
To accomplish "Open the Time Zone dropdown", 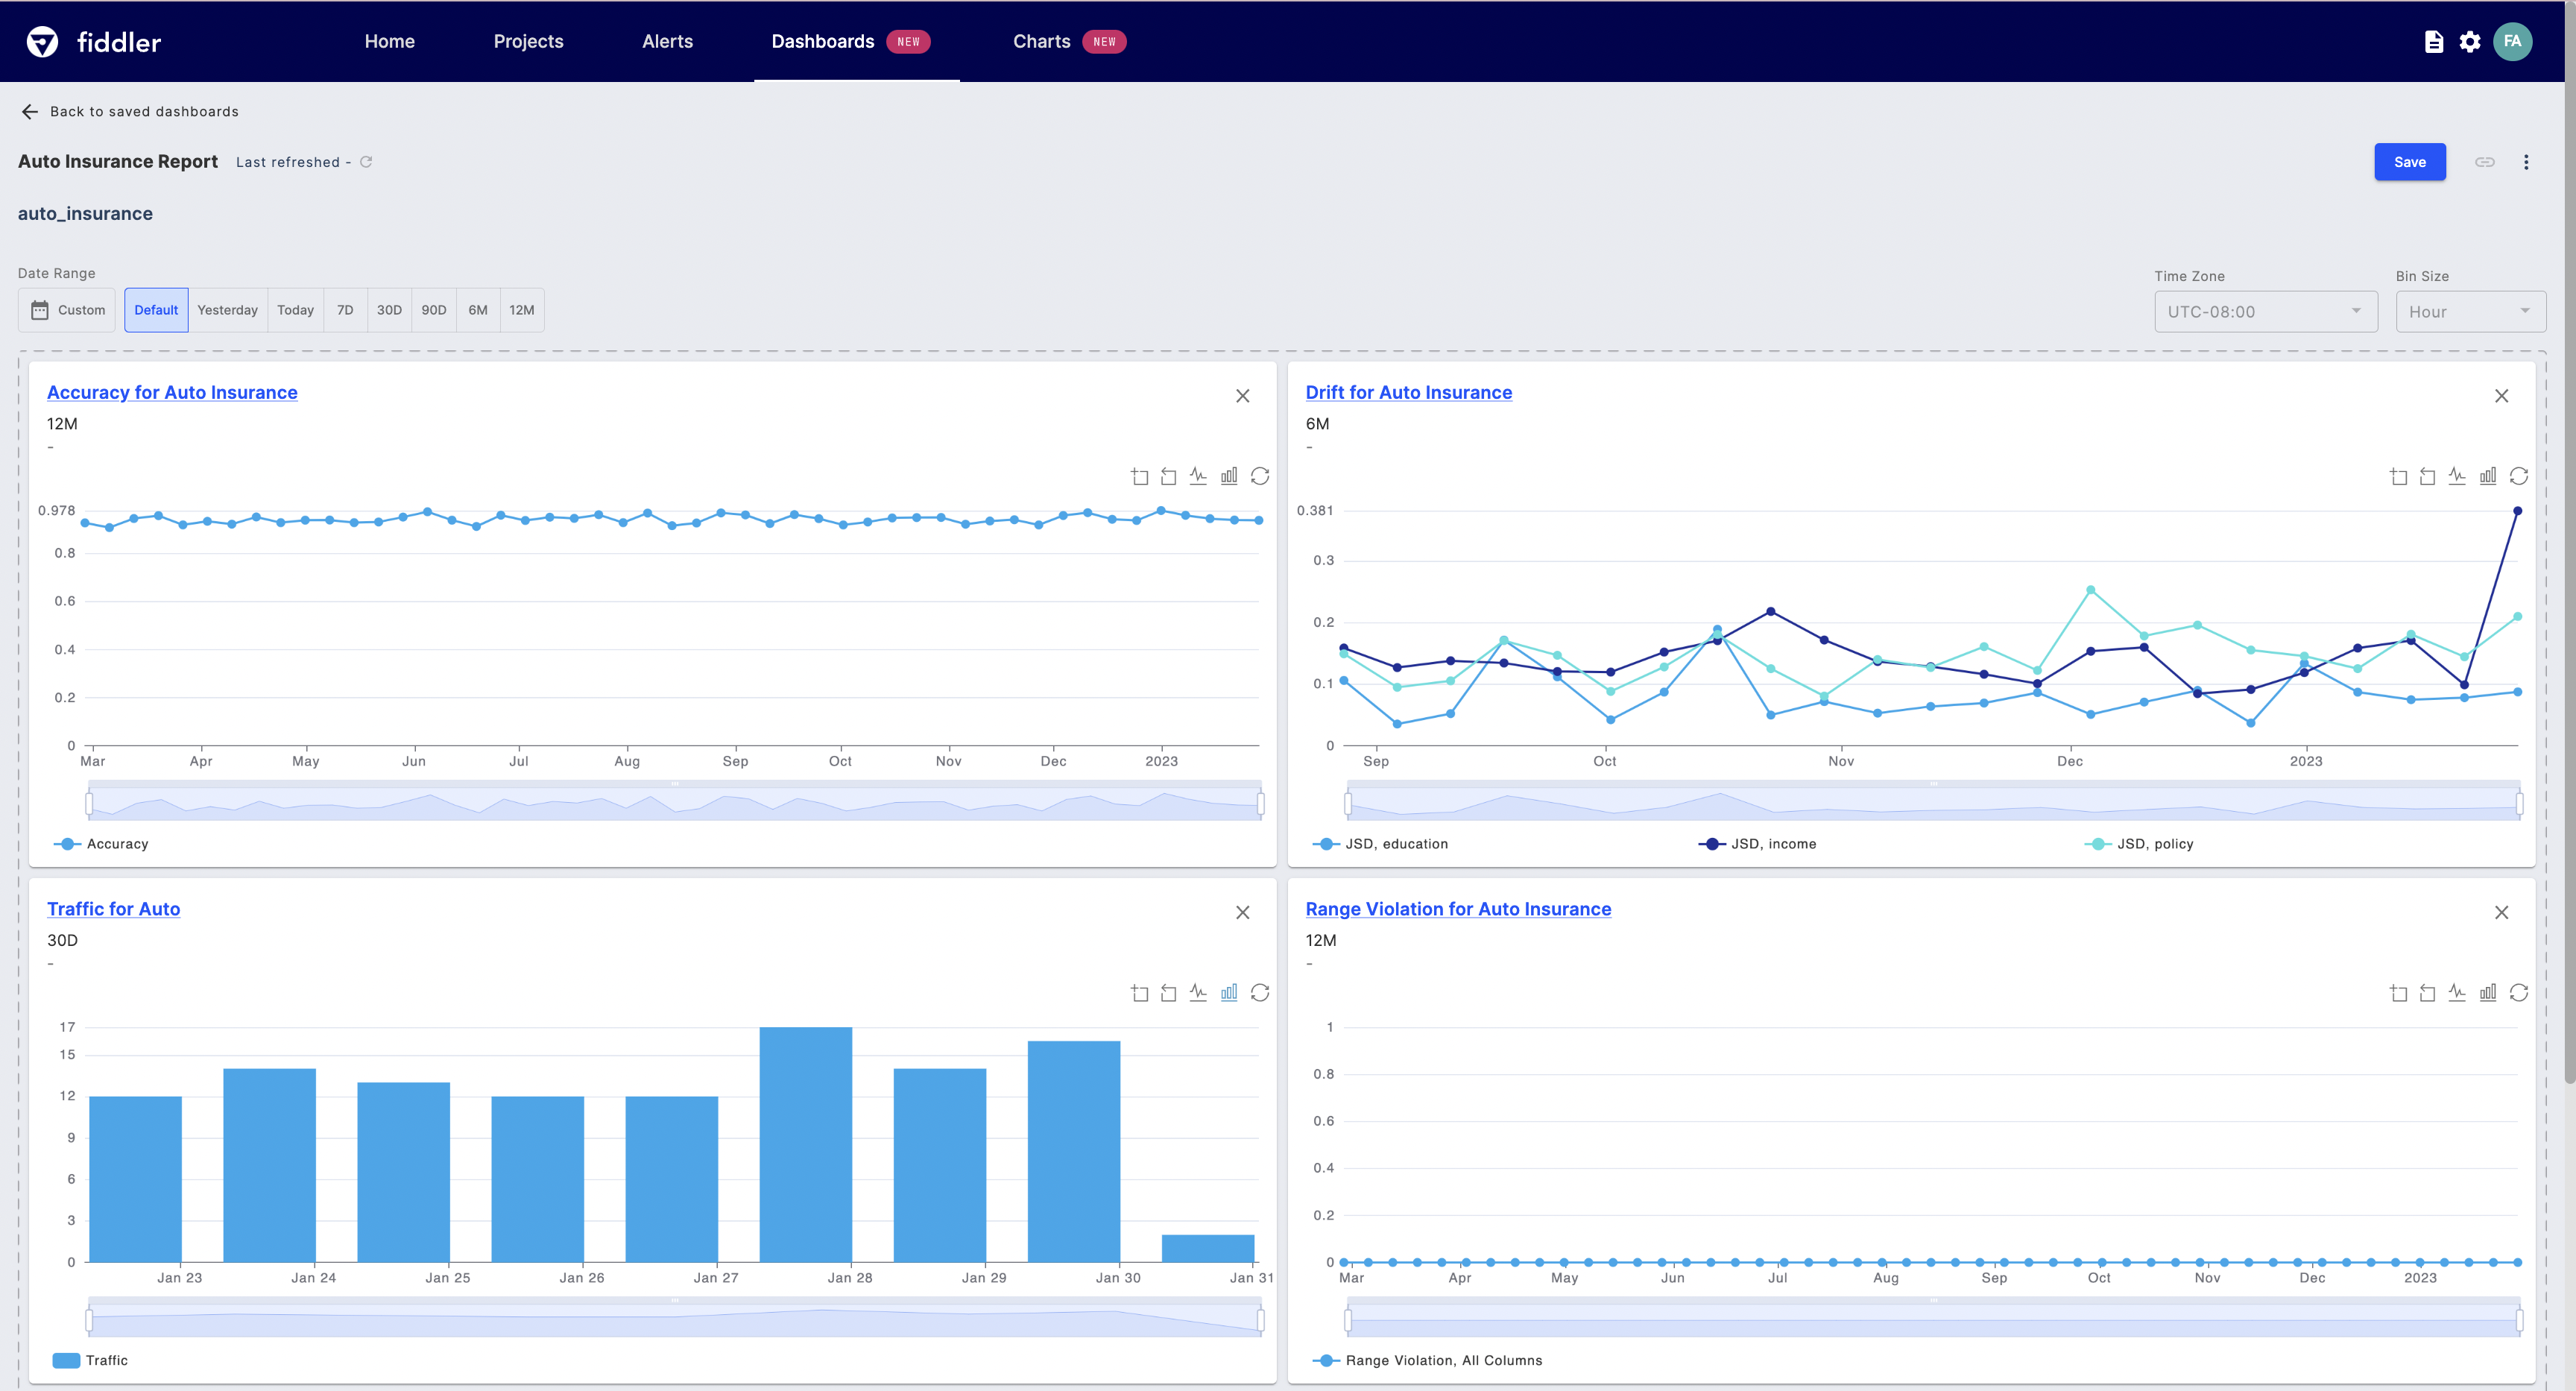I will click(2265, 312).
